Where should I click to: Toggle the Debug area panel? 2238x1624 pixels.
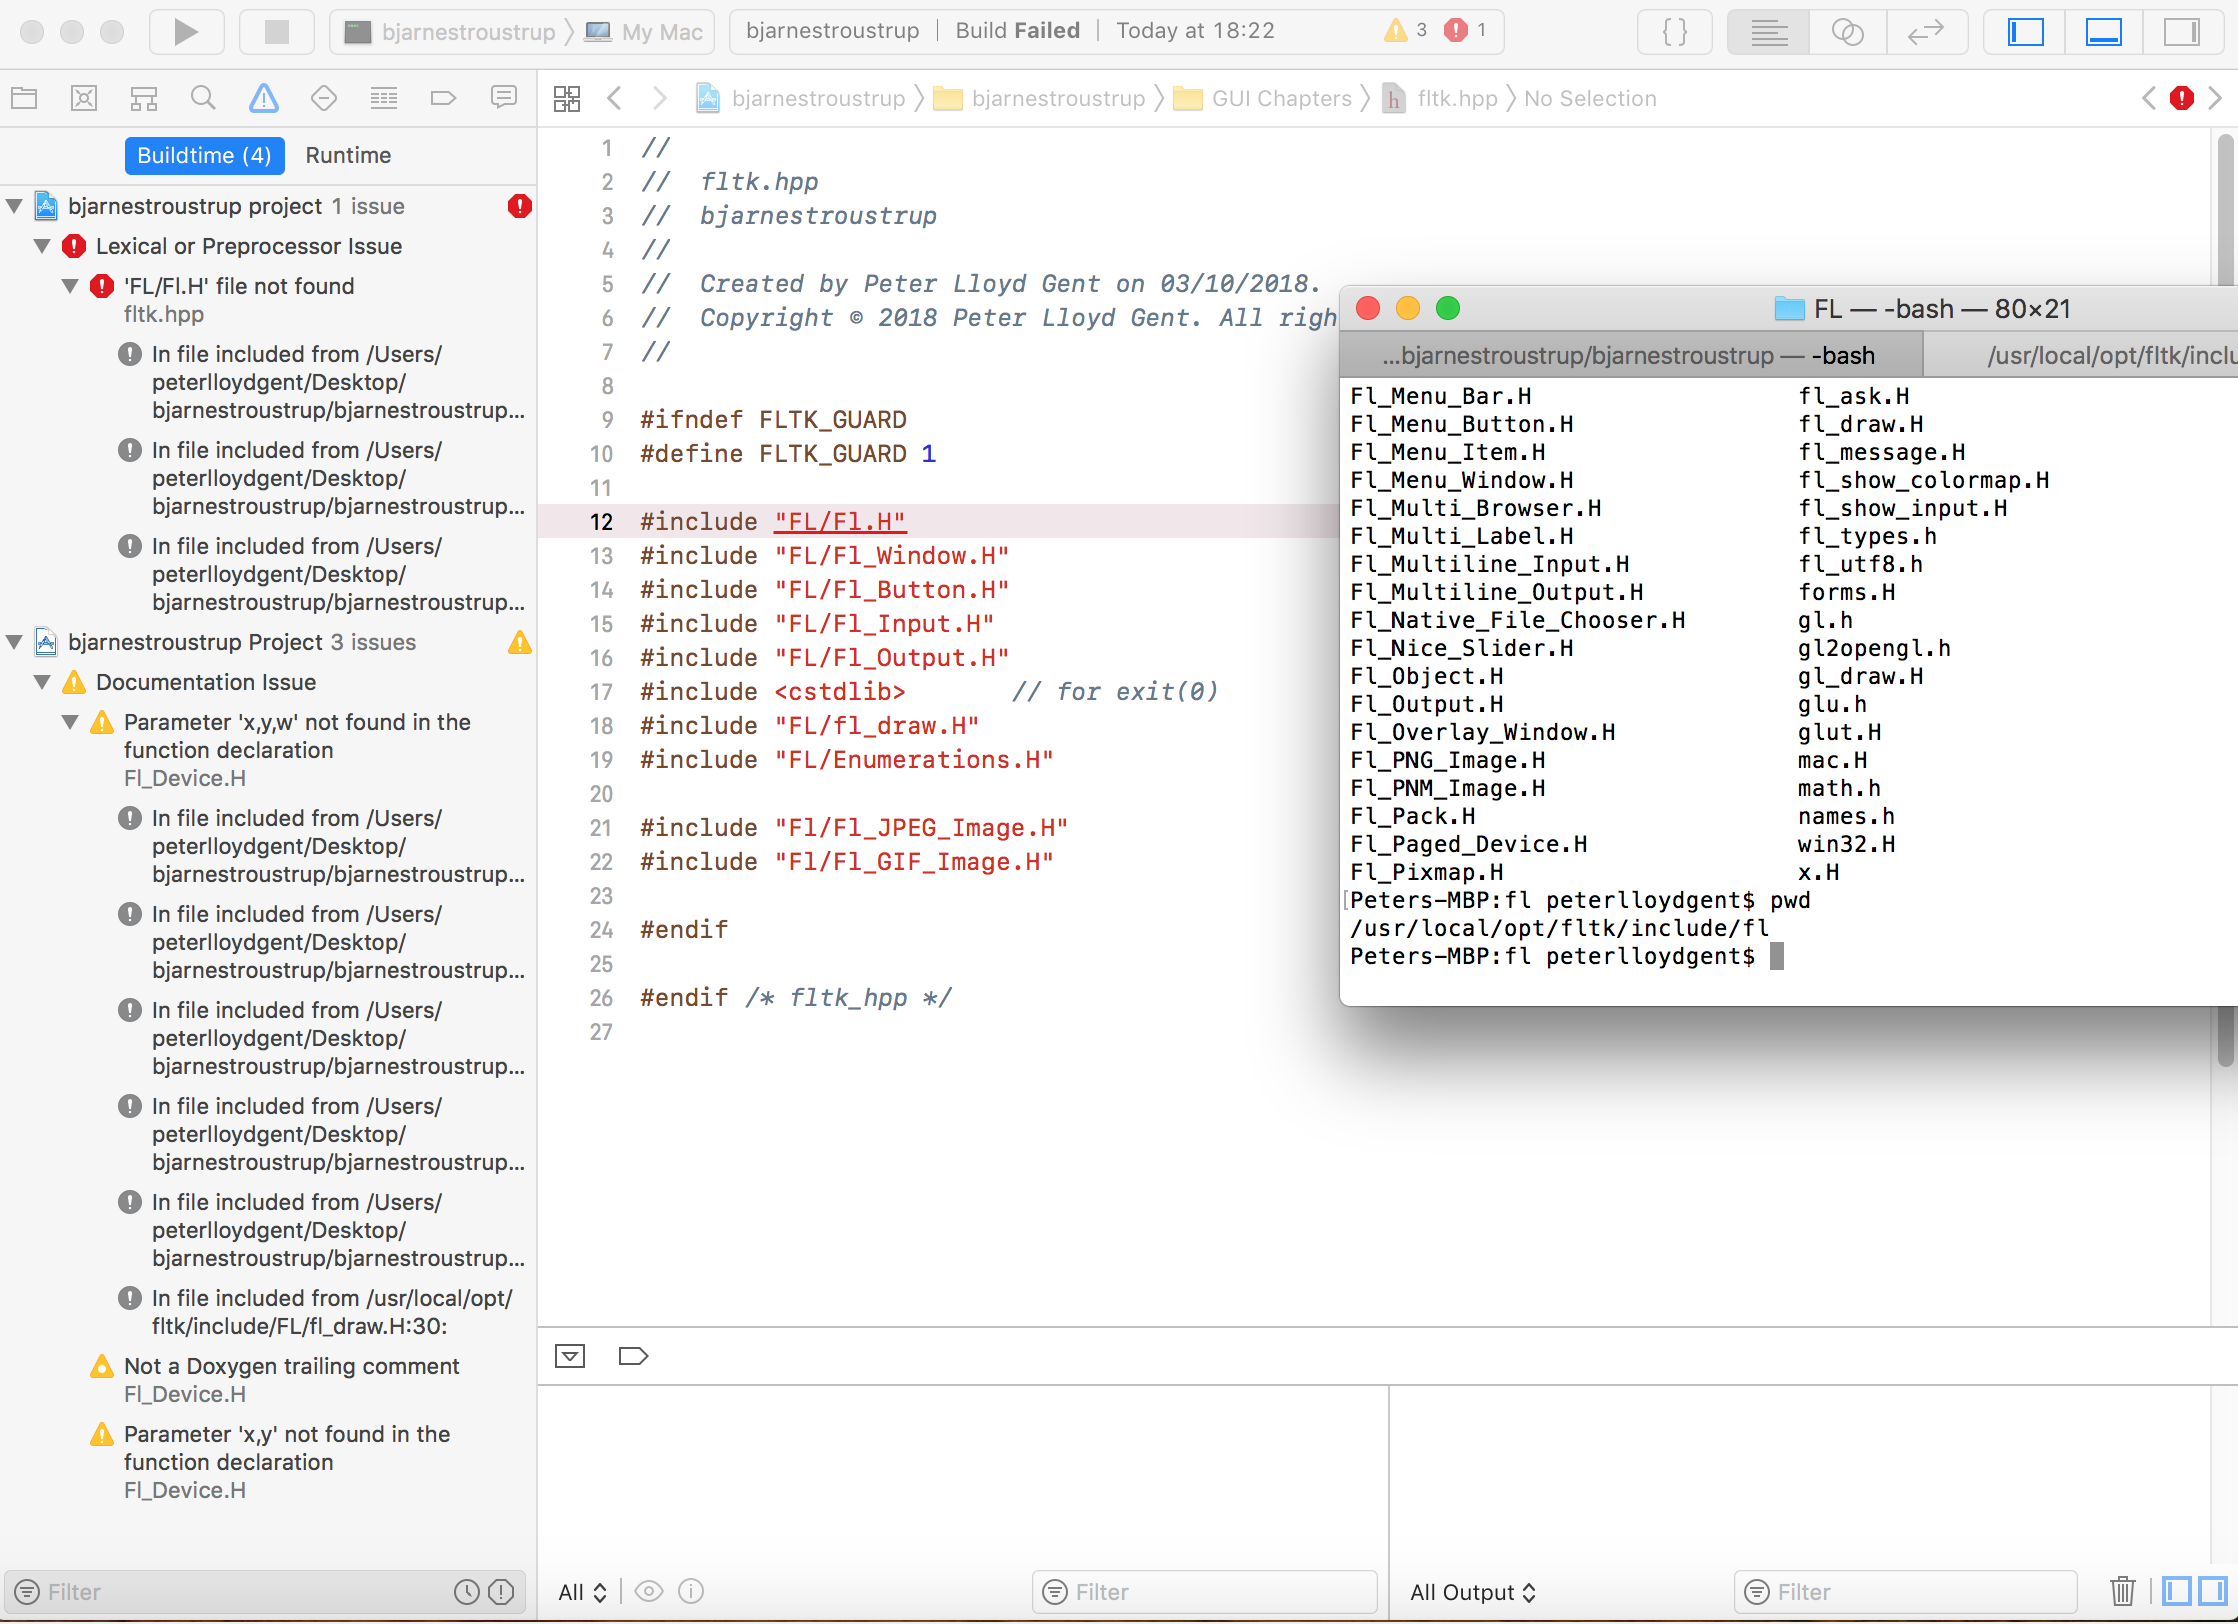click(2103, 32)
